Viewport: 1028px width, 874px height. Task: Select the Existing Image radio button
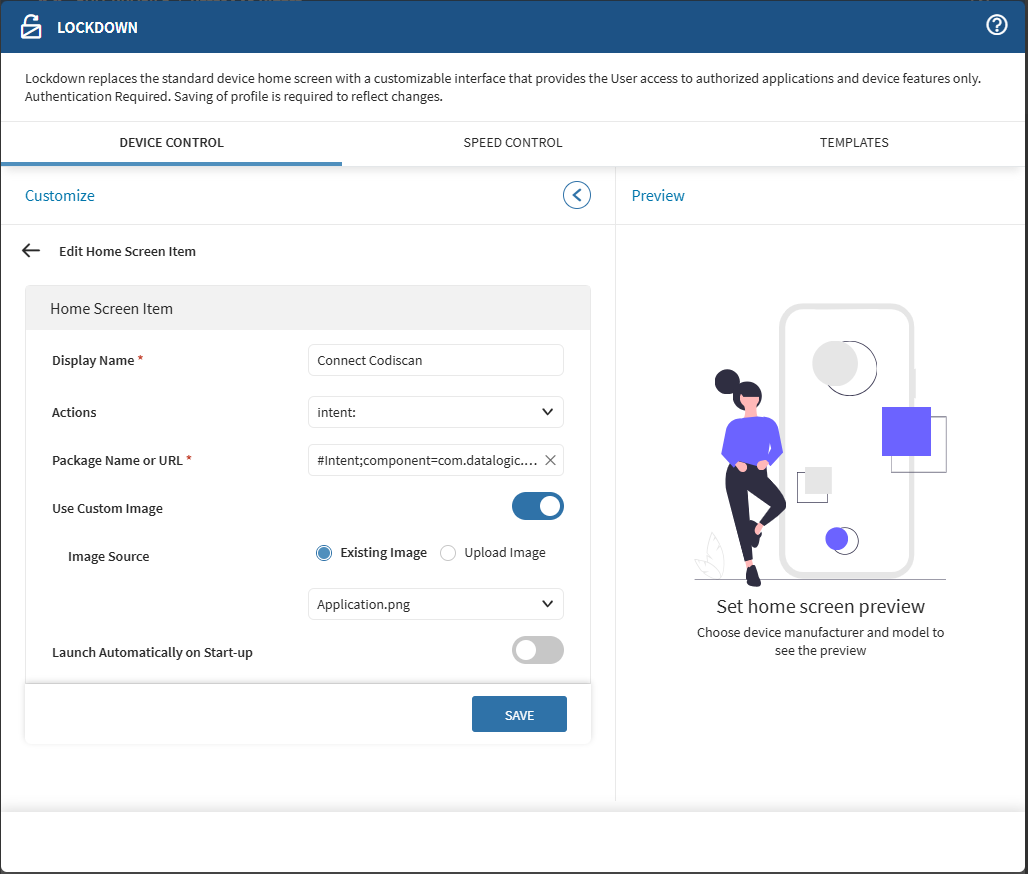pyautogui.click(x=324, y=553)
